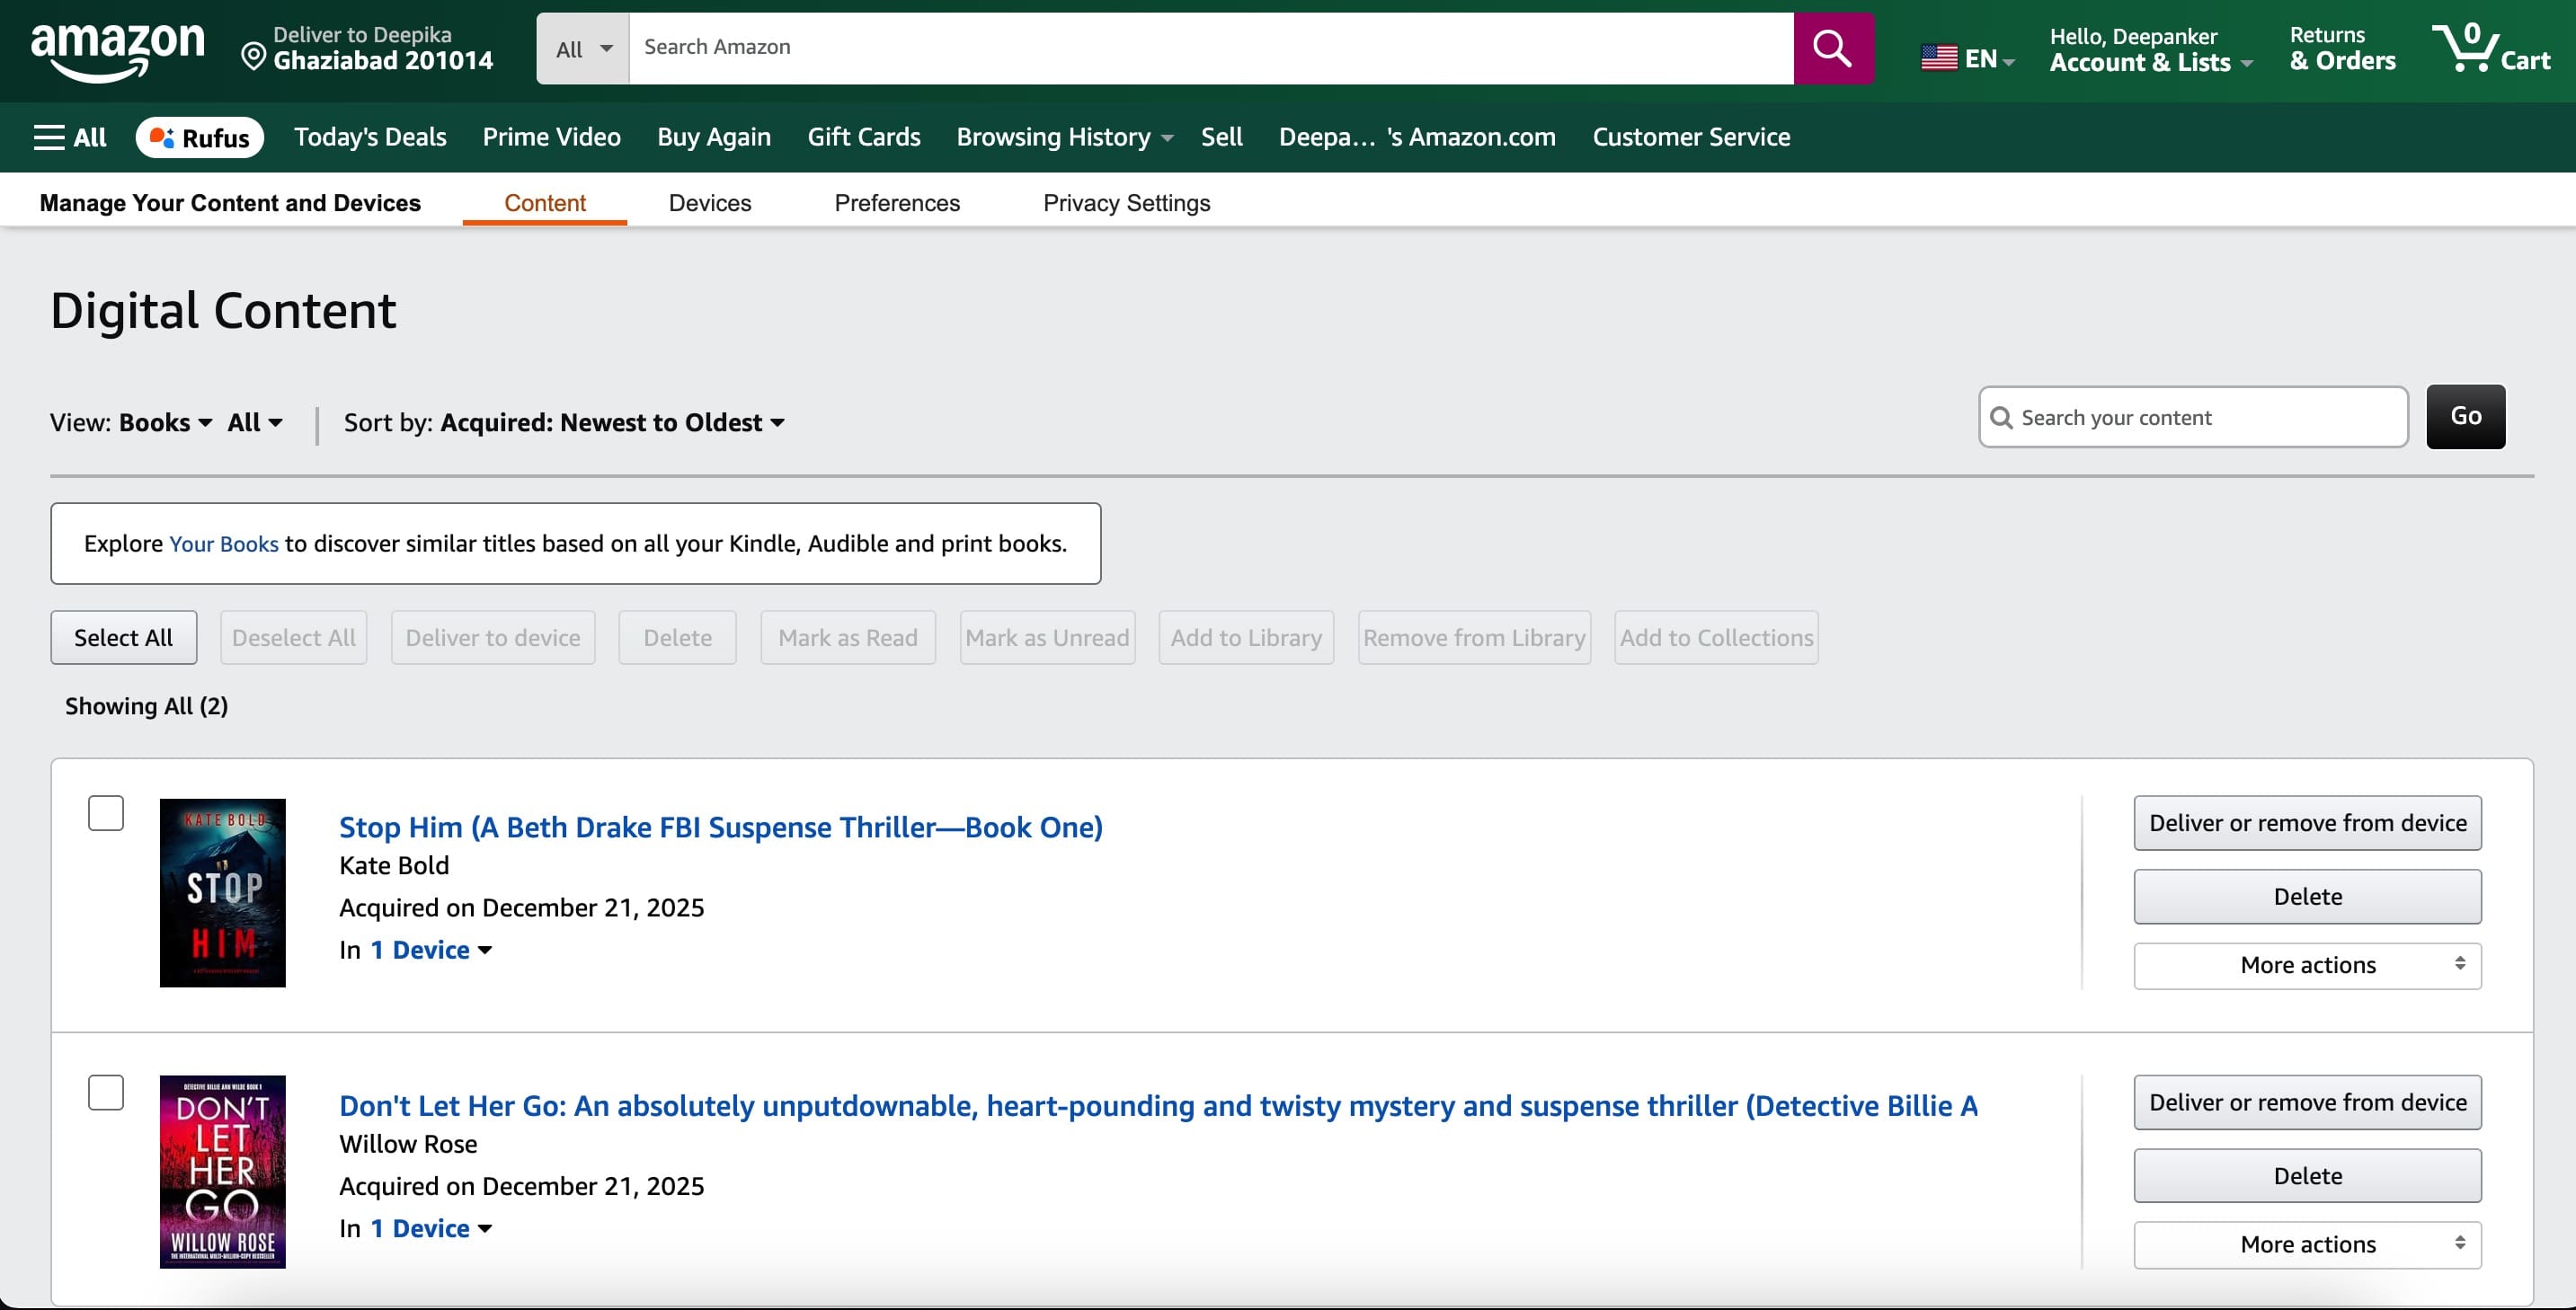Open More actions for Stop Him
The height and width of the screenshot is (1310, 2576).
point(2306,965)
